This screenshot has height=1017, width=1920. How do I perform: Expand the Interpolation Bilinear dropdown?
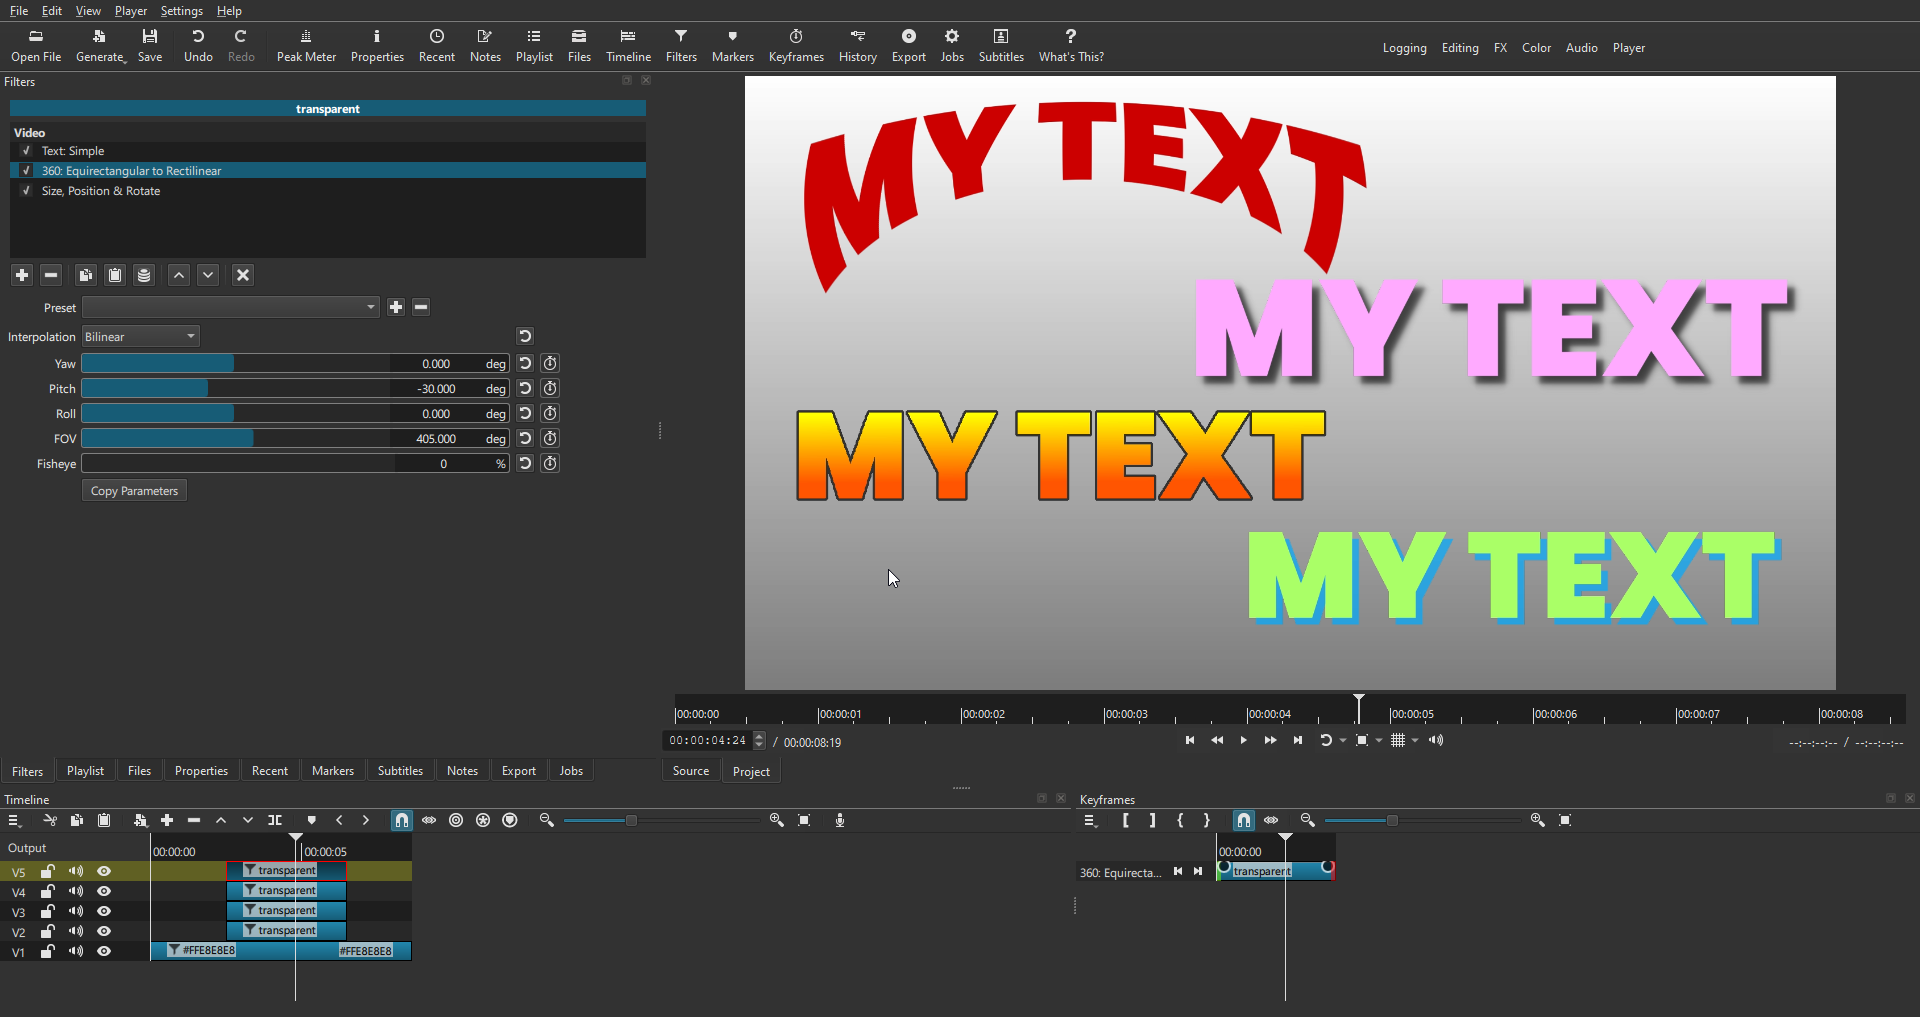point(141,337)
